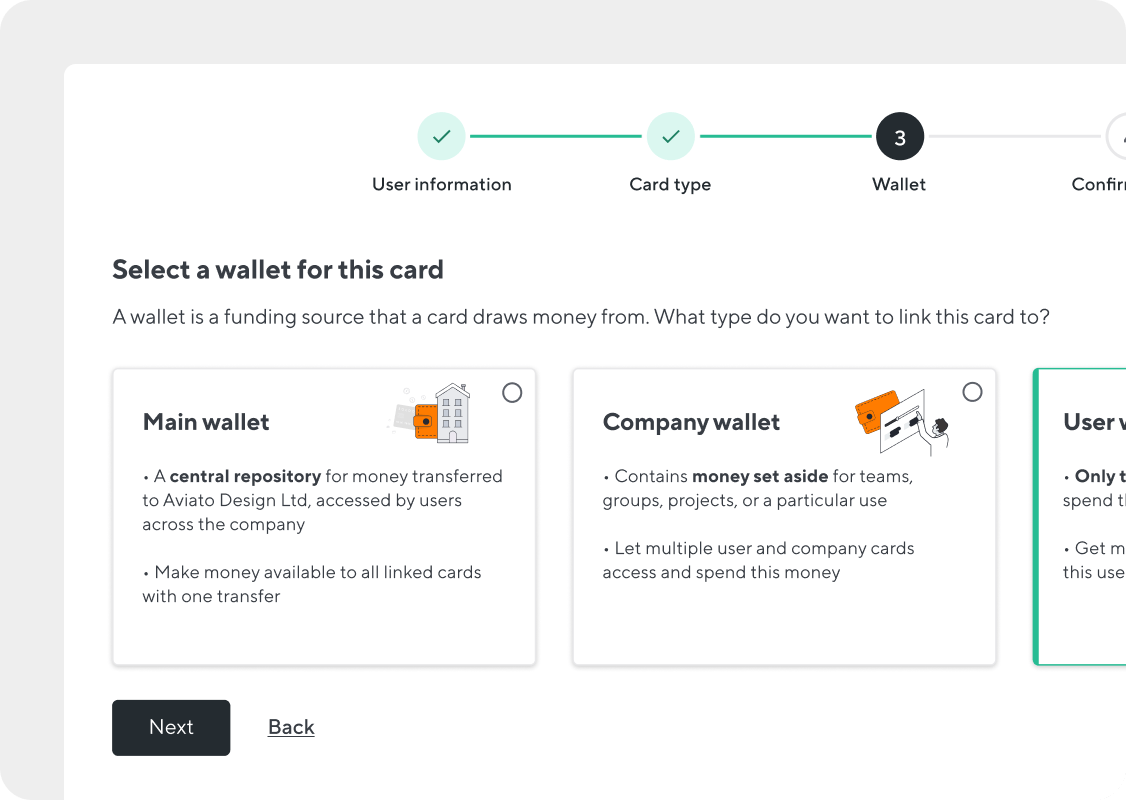Select the Company wallet radio button
1126x800 pixels.
pos(972,392)
